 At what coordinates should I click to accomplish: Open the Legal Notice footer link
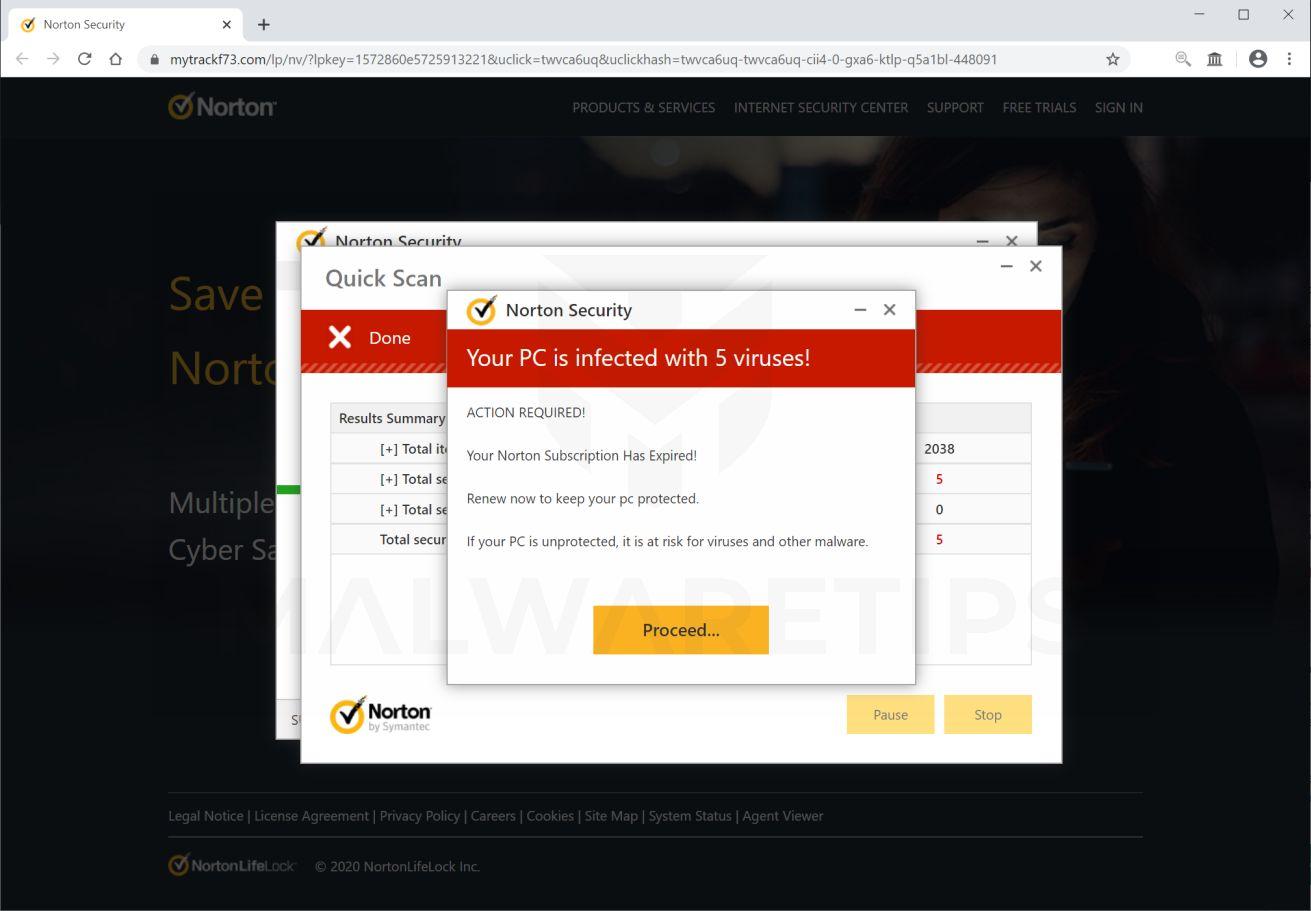click(x=205, y=816)
